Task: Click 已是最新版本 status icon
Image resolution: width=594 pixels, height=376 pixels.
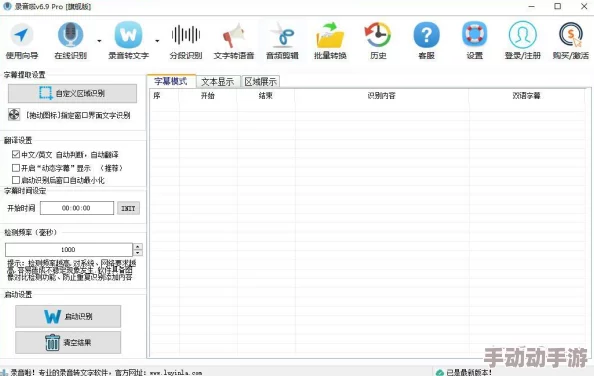Action: (440, 373)
